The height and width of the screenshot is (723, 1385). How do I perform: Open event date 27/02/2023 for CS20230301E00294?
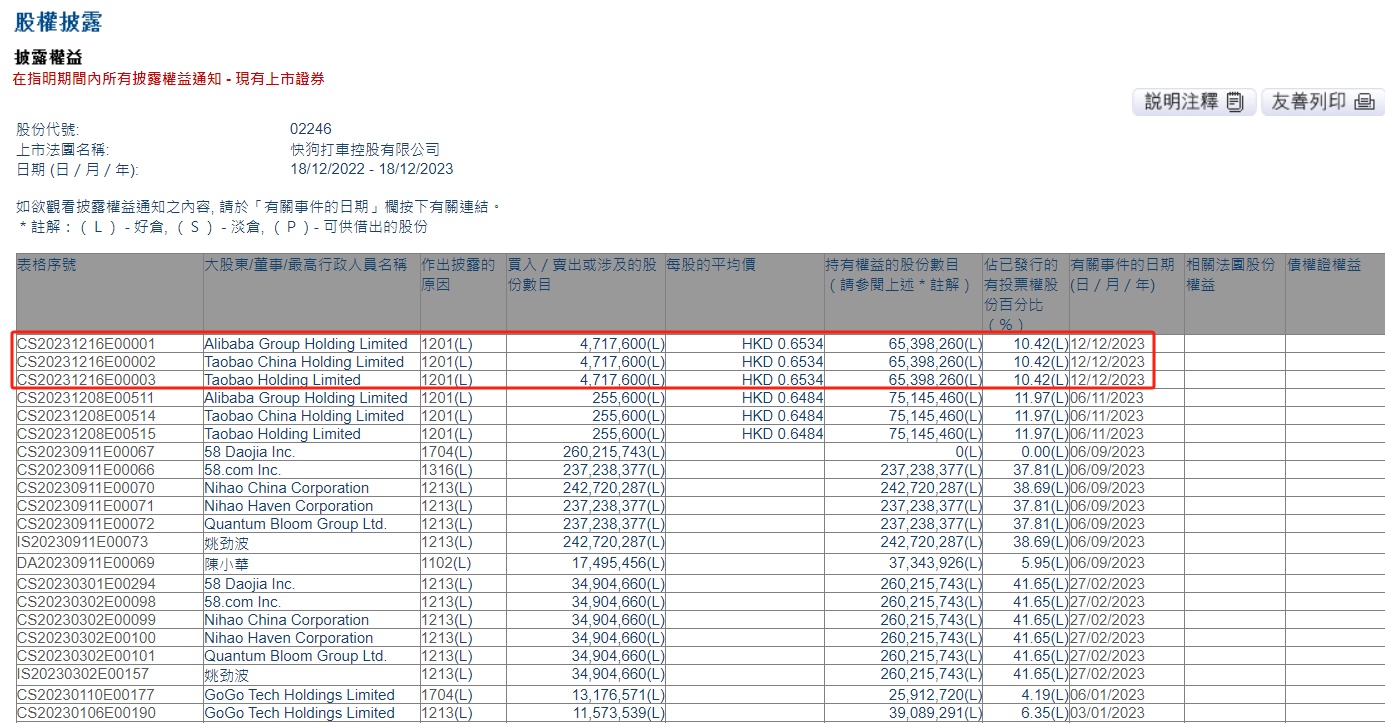1107,584
